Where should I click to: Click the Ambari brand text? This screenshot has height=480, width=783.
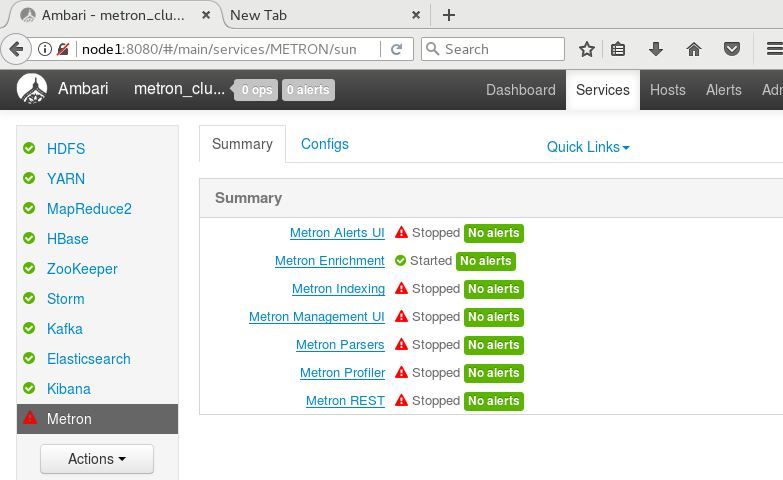pos(83,88)
